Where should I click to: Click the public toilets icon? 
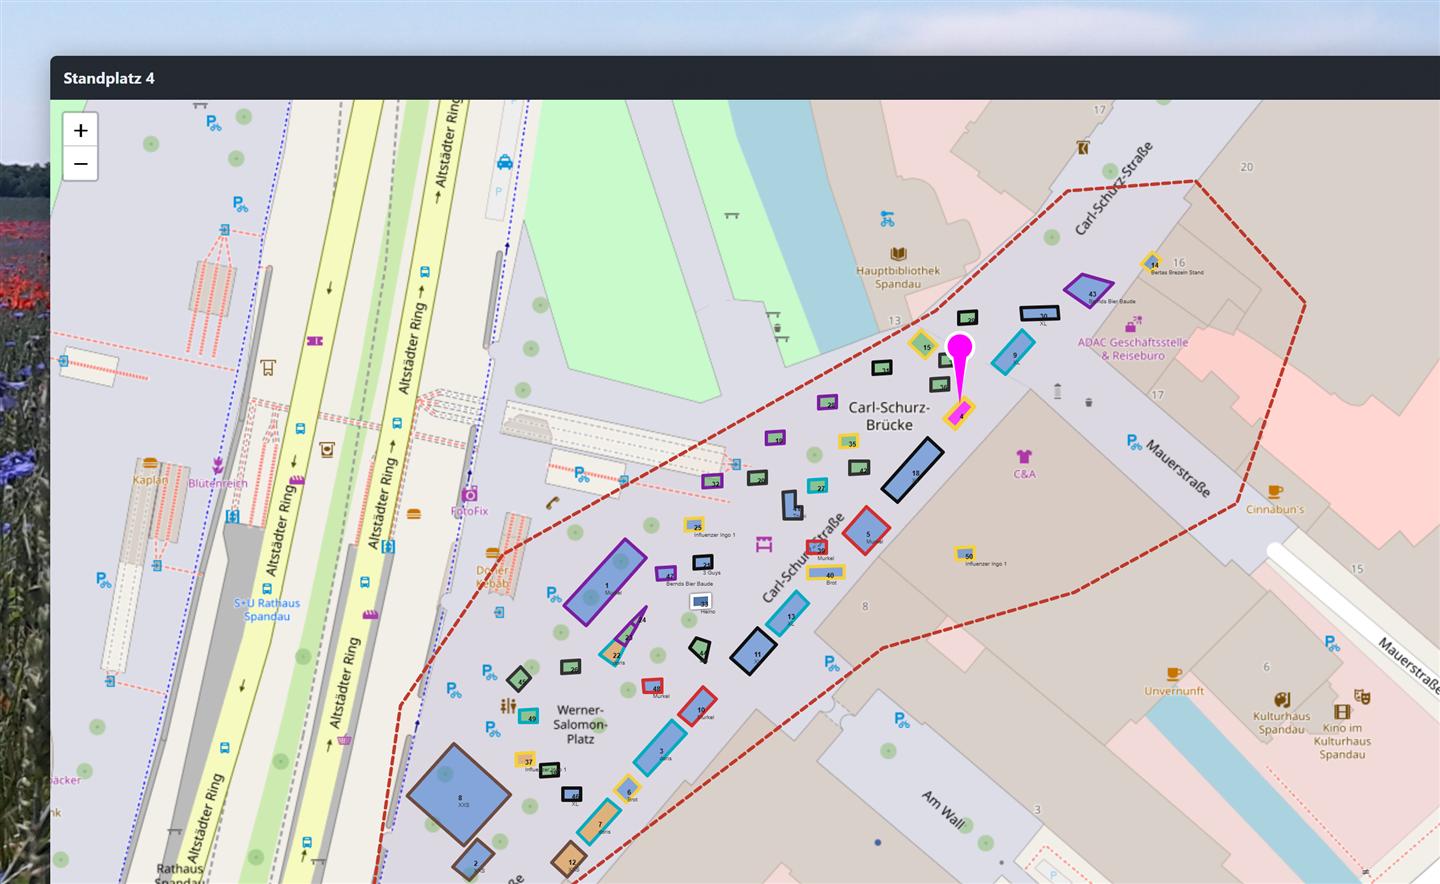pyautogui.click(x=508, y=706)
